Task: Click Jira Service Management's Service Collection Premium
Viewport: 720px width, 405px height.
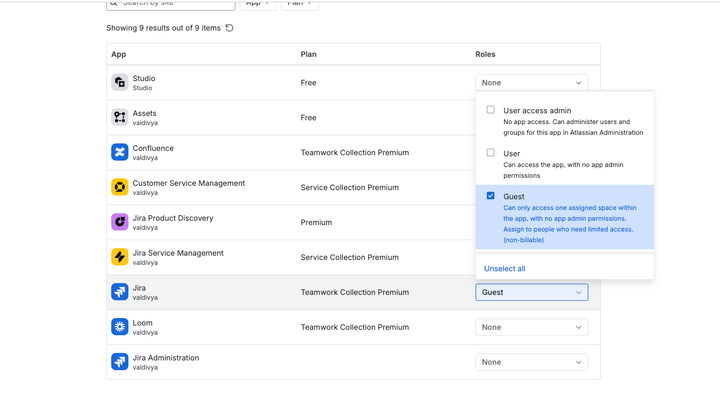Action: tap(349, 257)
